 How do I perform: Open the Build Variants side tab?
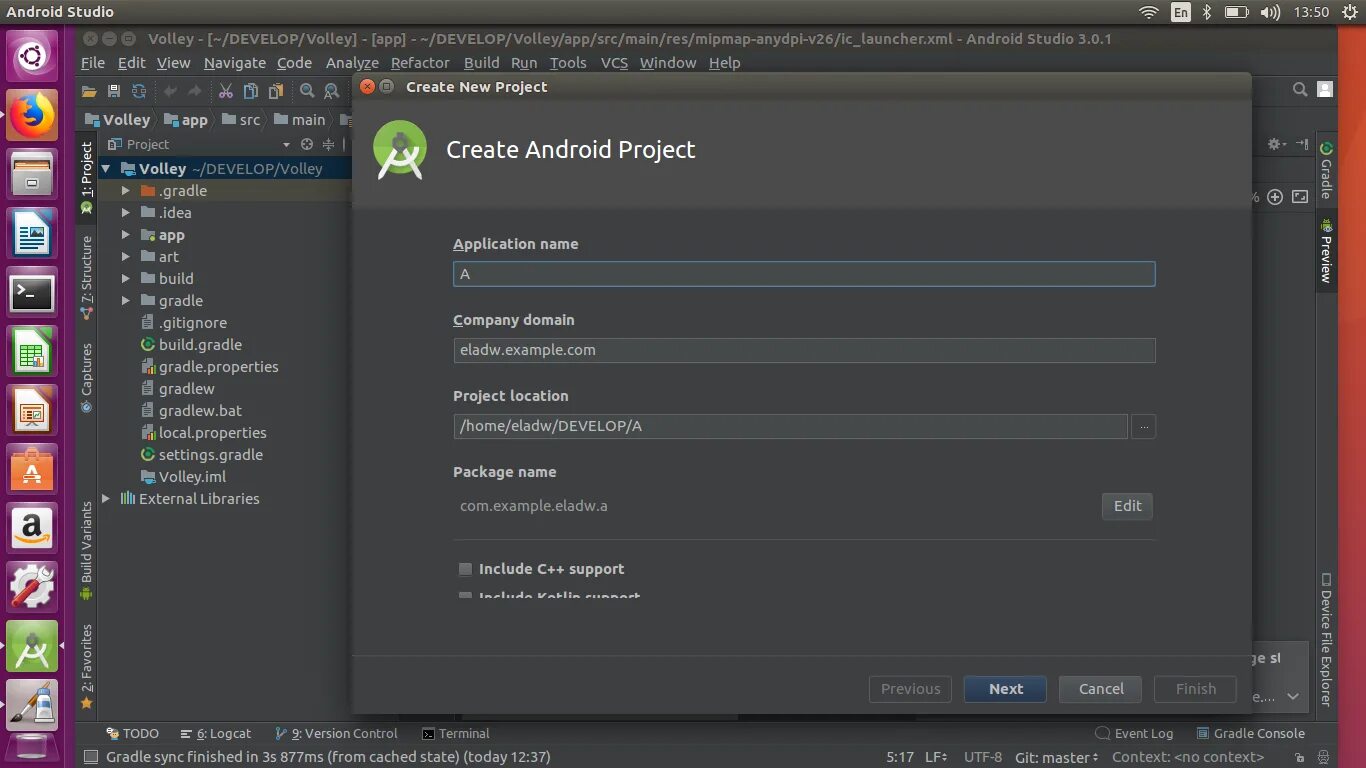pos(87,550)
